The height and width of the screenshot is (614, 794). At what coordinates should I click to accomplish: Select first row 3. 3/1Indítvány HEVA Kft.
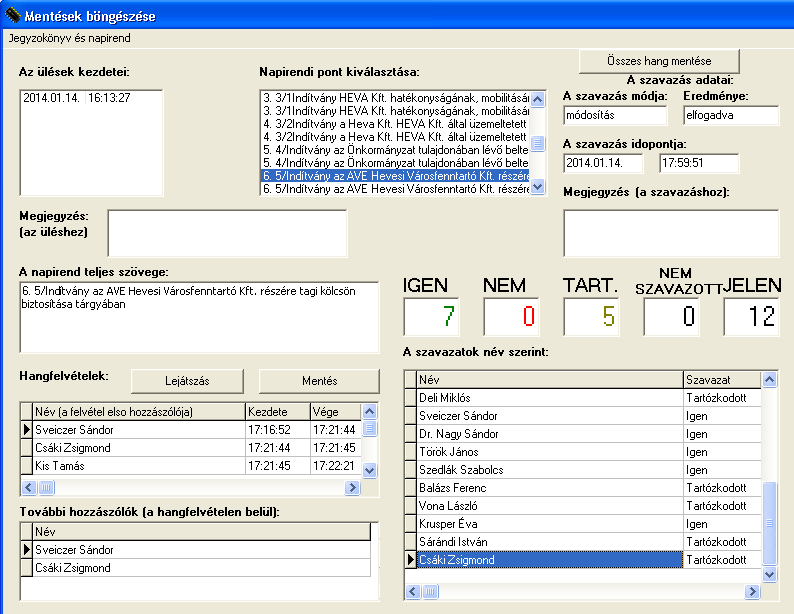coord(395,98)
